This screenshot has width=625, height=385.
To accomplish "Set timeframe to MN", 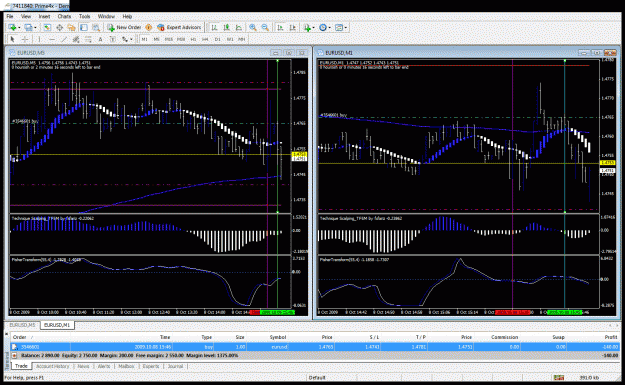I will 242,39.
